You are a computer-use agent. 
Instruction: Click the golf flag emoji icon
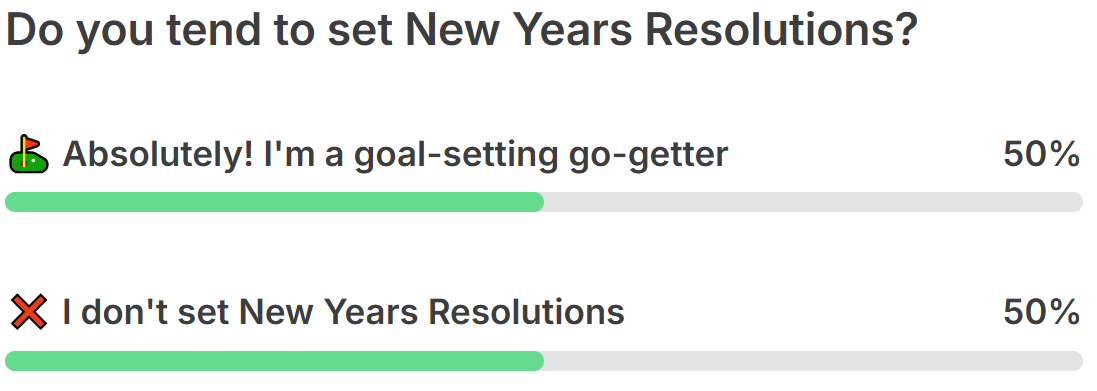tap(29, 155)
